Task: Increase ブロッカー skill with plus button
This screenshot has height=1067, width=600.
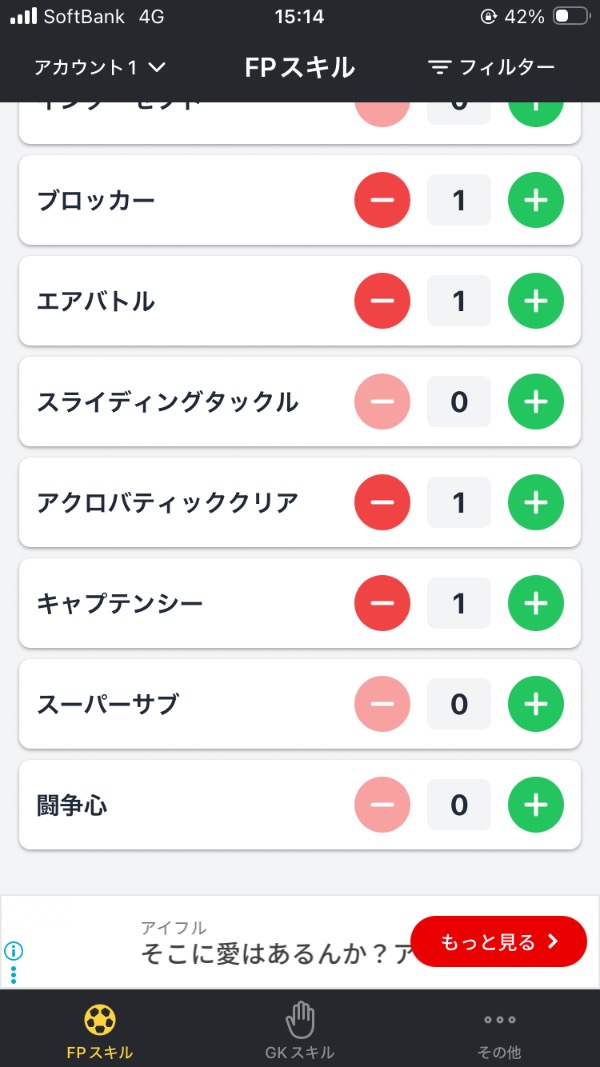Action: 536,200
